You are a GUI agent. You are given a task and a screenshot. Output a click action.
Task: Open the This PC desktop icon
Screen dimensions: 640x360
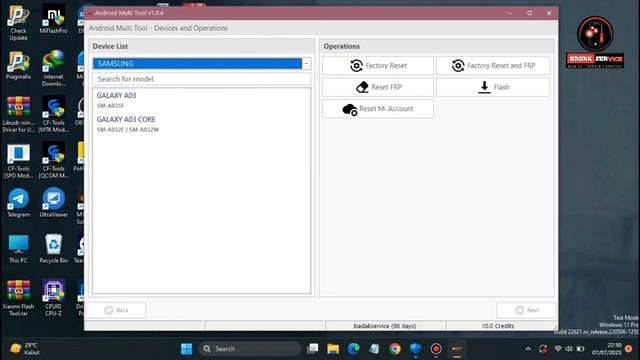click(x=18, y=249)
